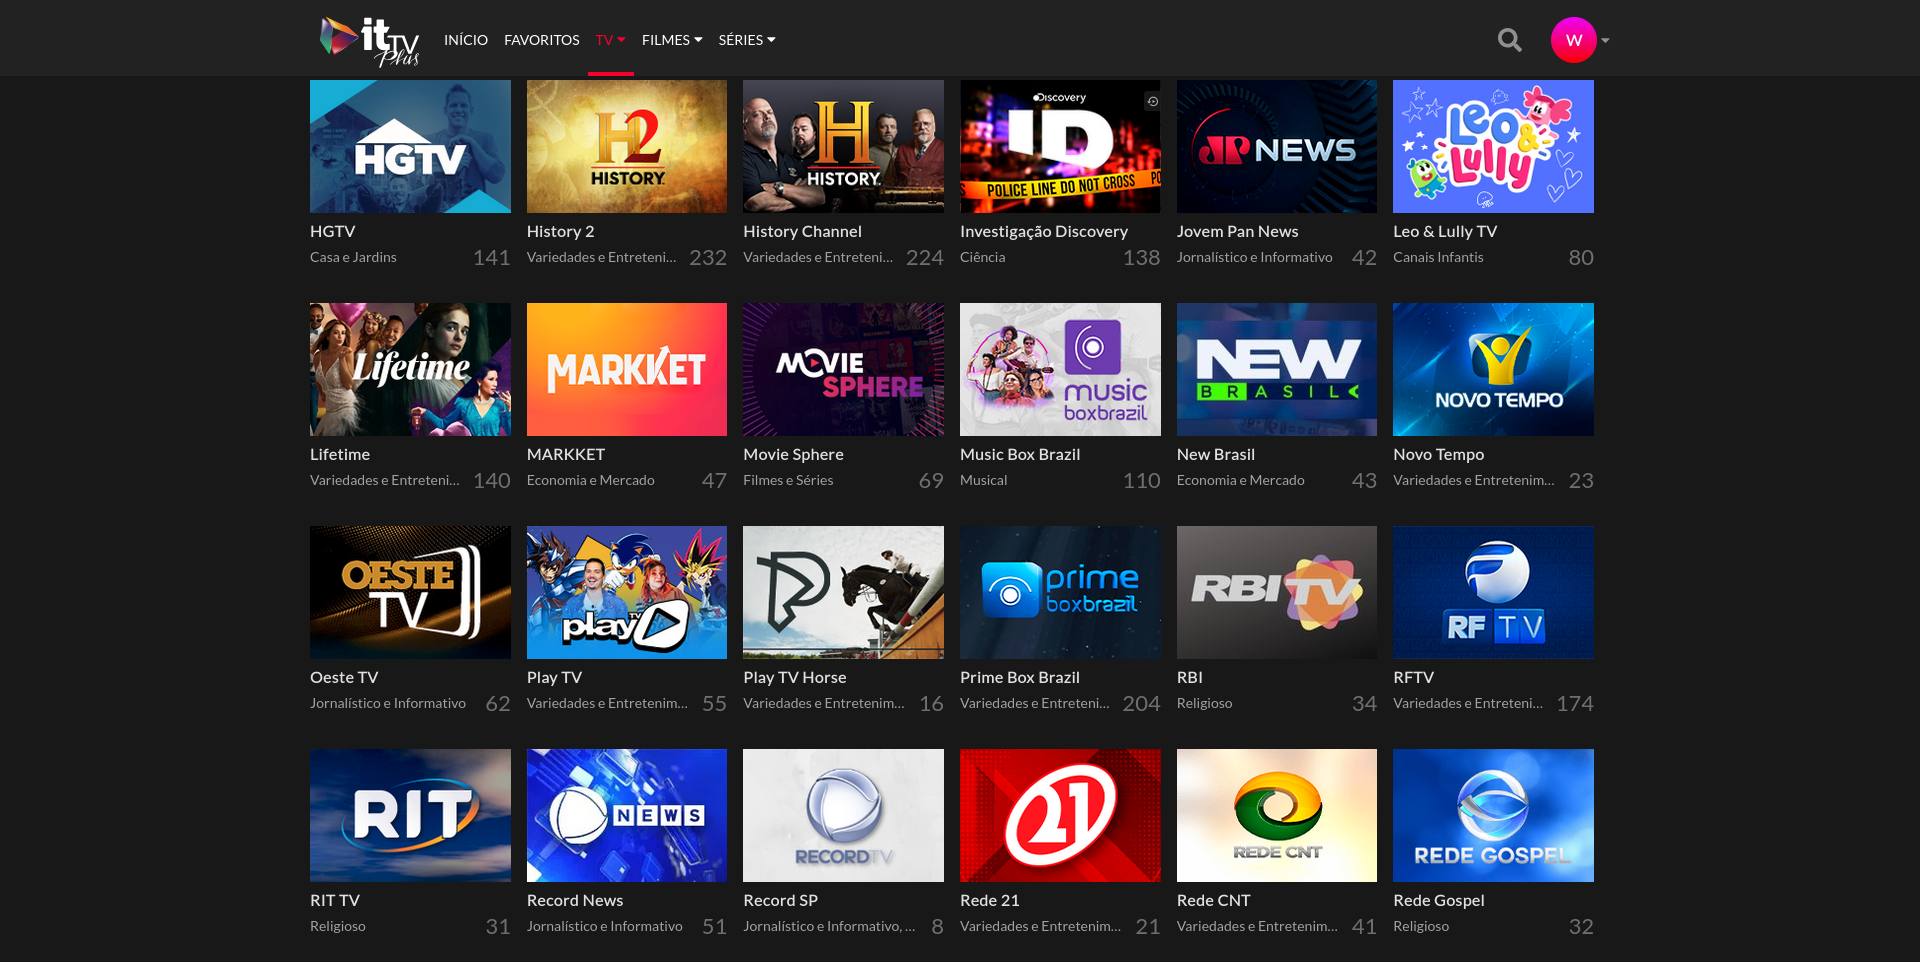This screenshot has height=962, width=1920.
Task: Click the itTV Plus logo
Action: click(369, 41)
